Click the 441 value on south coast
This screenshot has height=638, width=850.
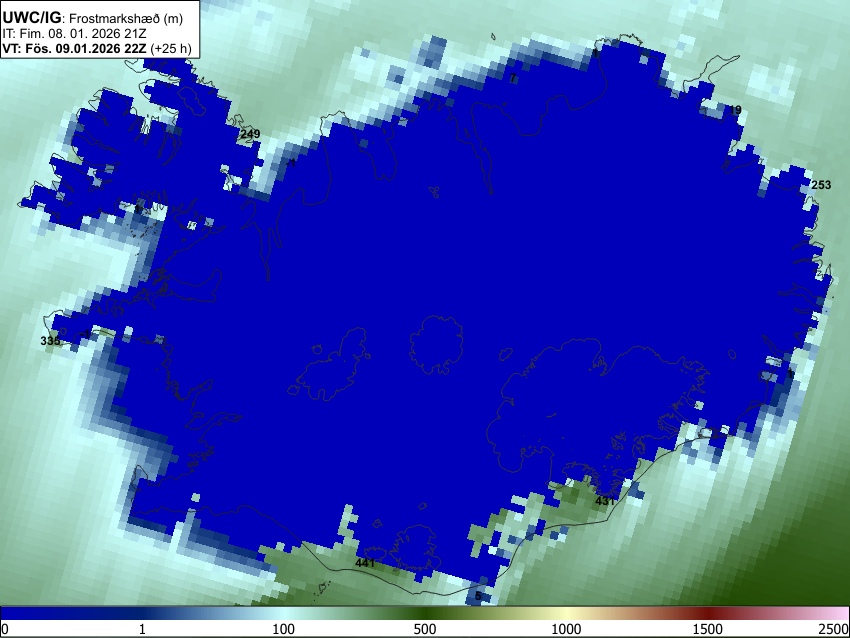(x=365, y=563)
